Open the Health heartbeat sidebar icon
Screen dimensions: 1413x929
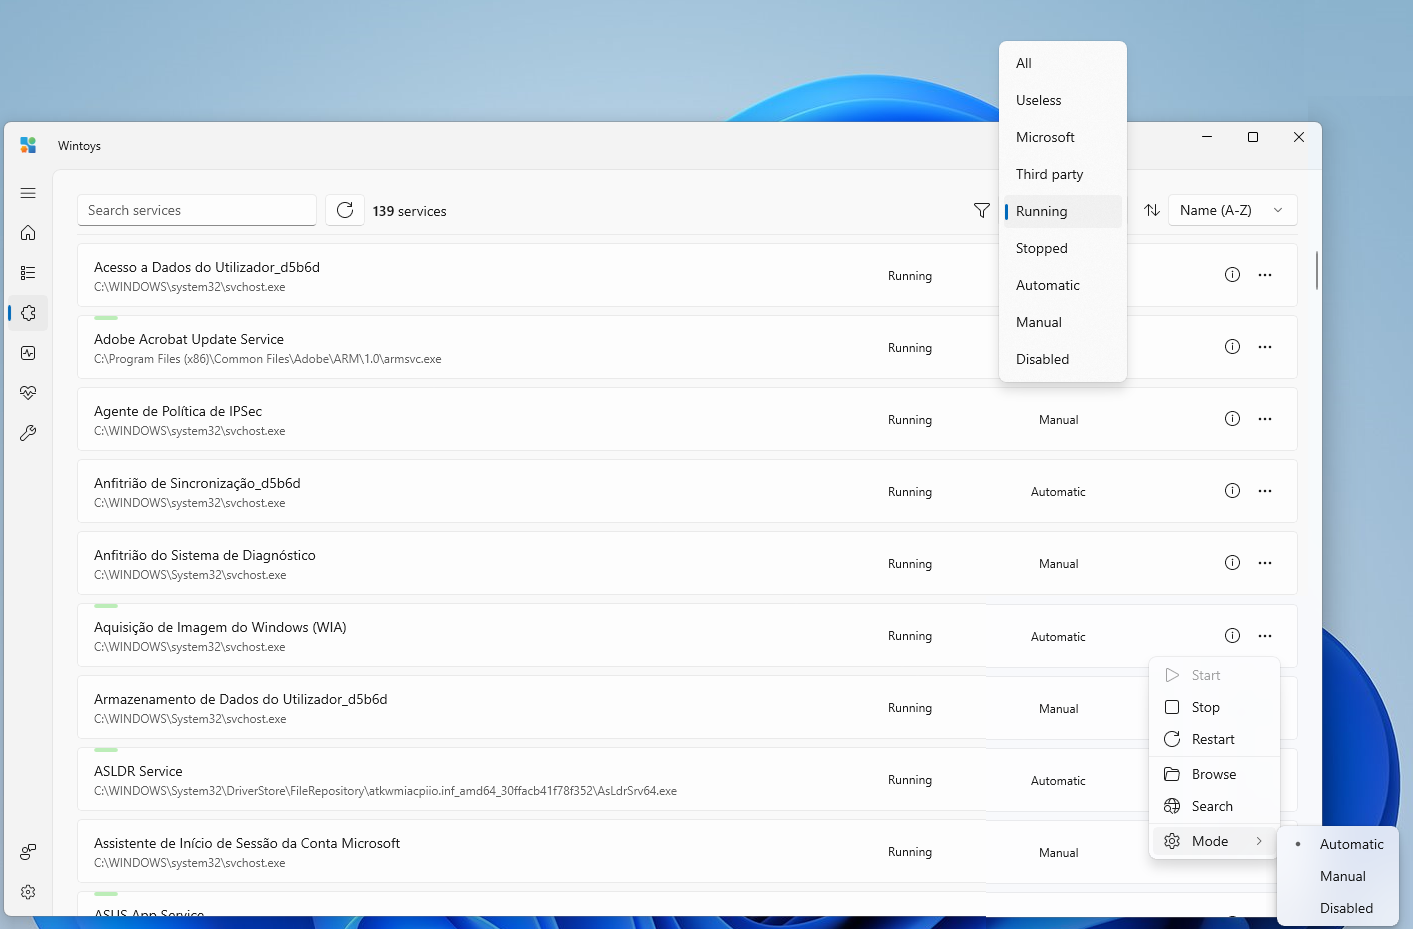point(28,393)
